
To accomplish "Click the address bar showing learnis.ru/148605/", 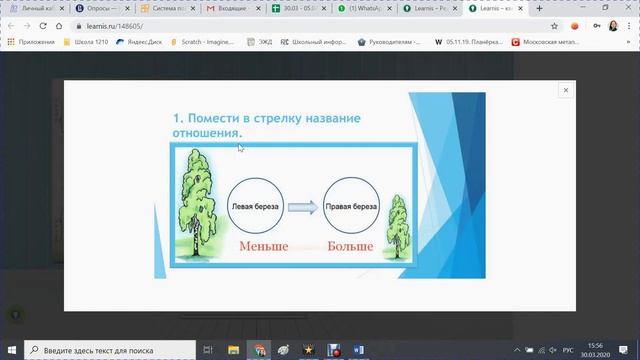I will tap(310, 26).
